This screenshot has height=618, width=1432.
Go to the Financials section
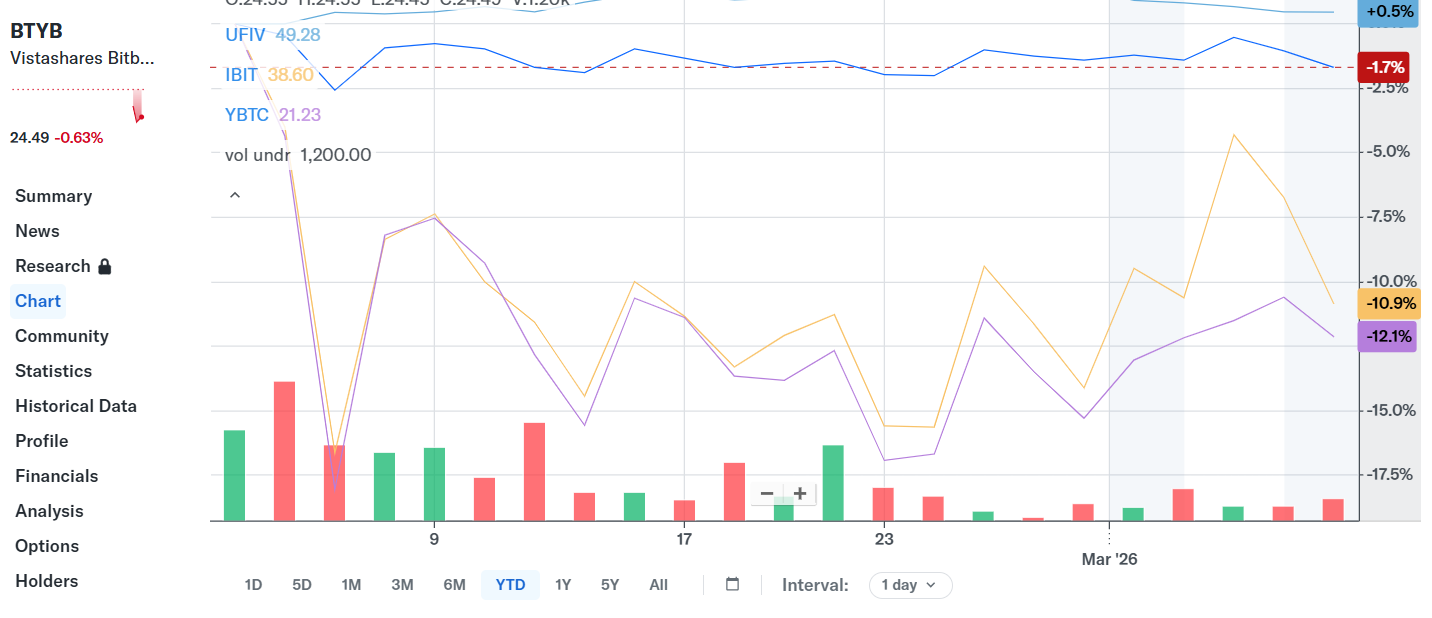[57, 476]
